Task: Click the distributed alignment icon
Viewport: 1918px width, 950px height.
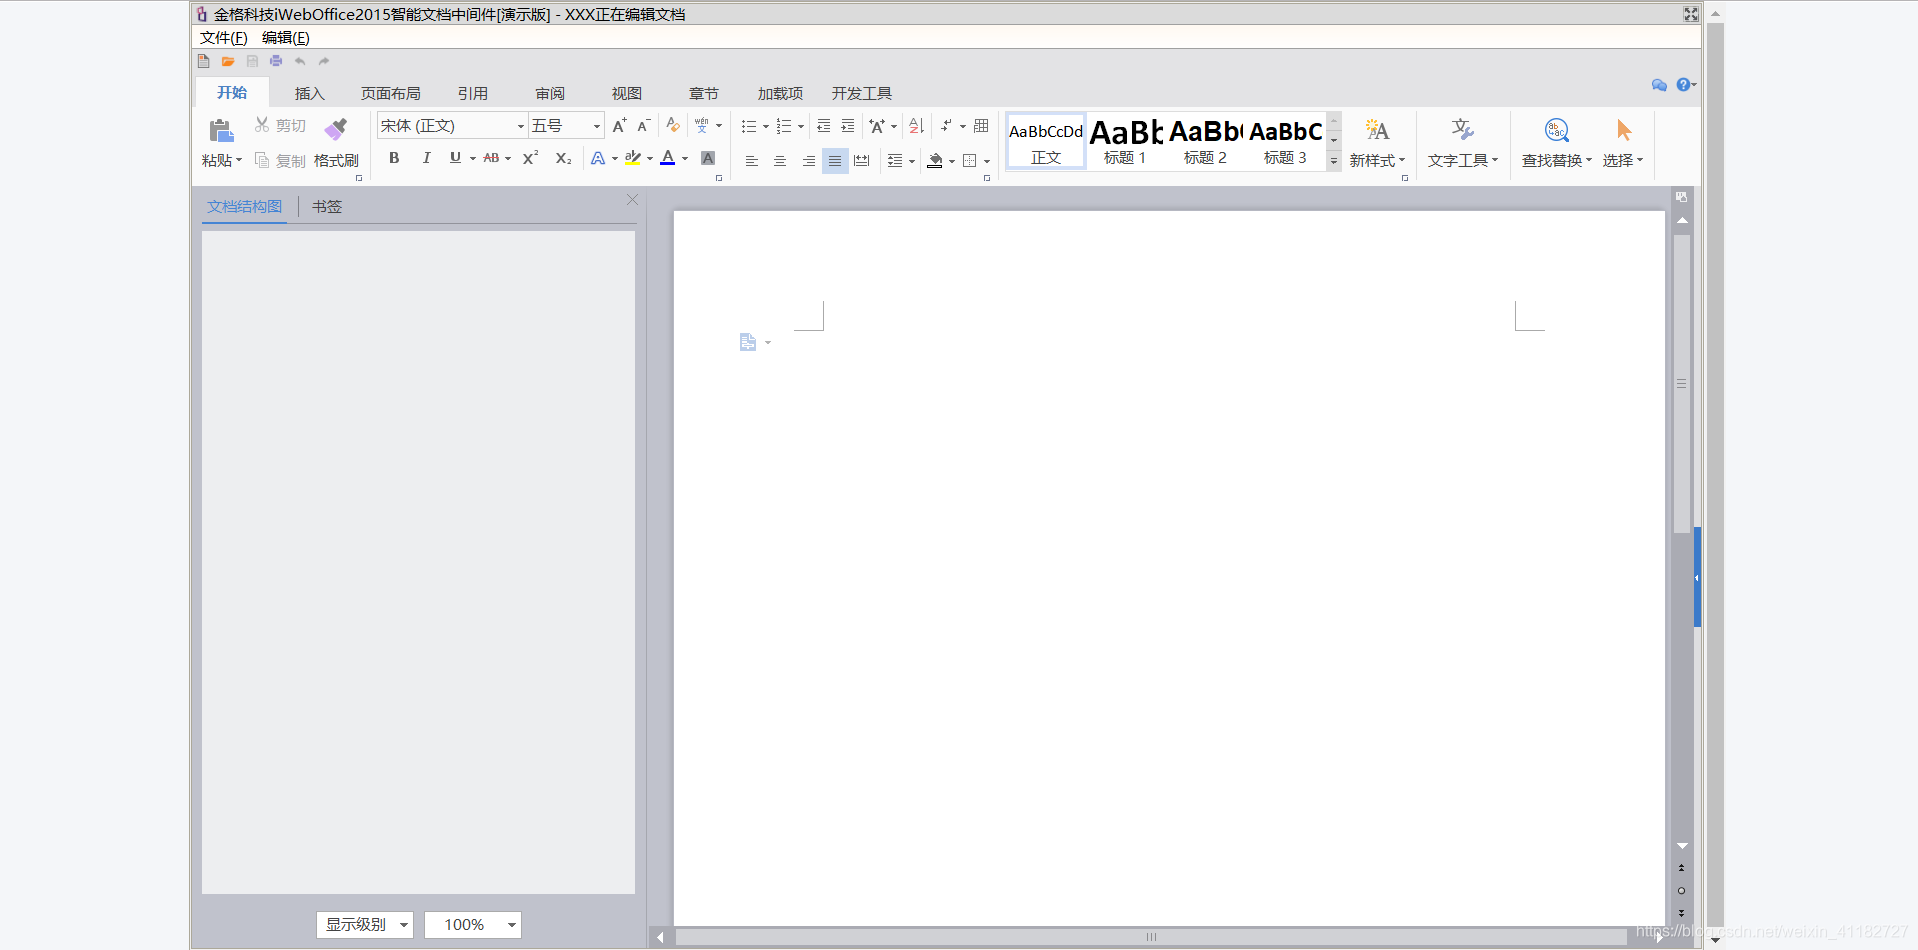Action: click(x=862, y=161)
